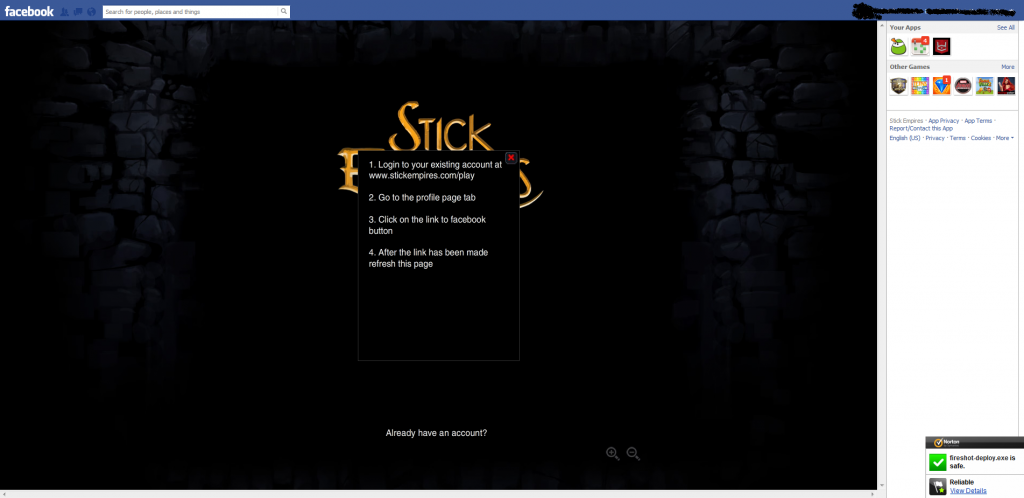Open the App Privacy link
The image size is (1024, 498).
tap(944, 121)
